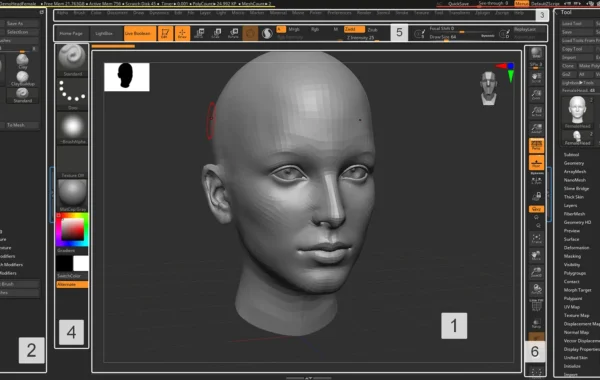Select the Rotate transform icon in top toolbar

(233, 33)
